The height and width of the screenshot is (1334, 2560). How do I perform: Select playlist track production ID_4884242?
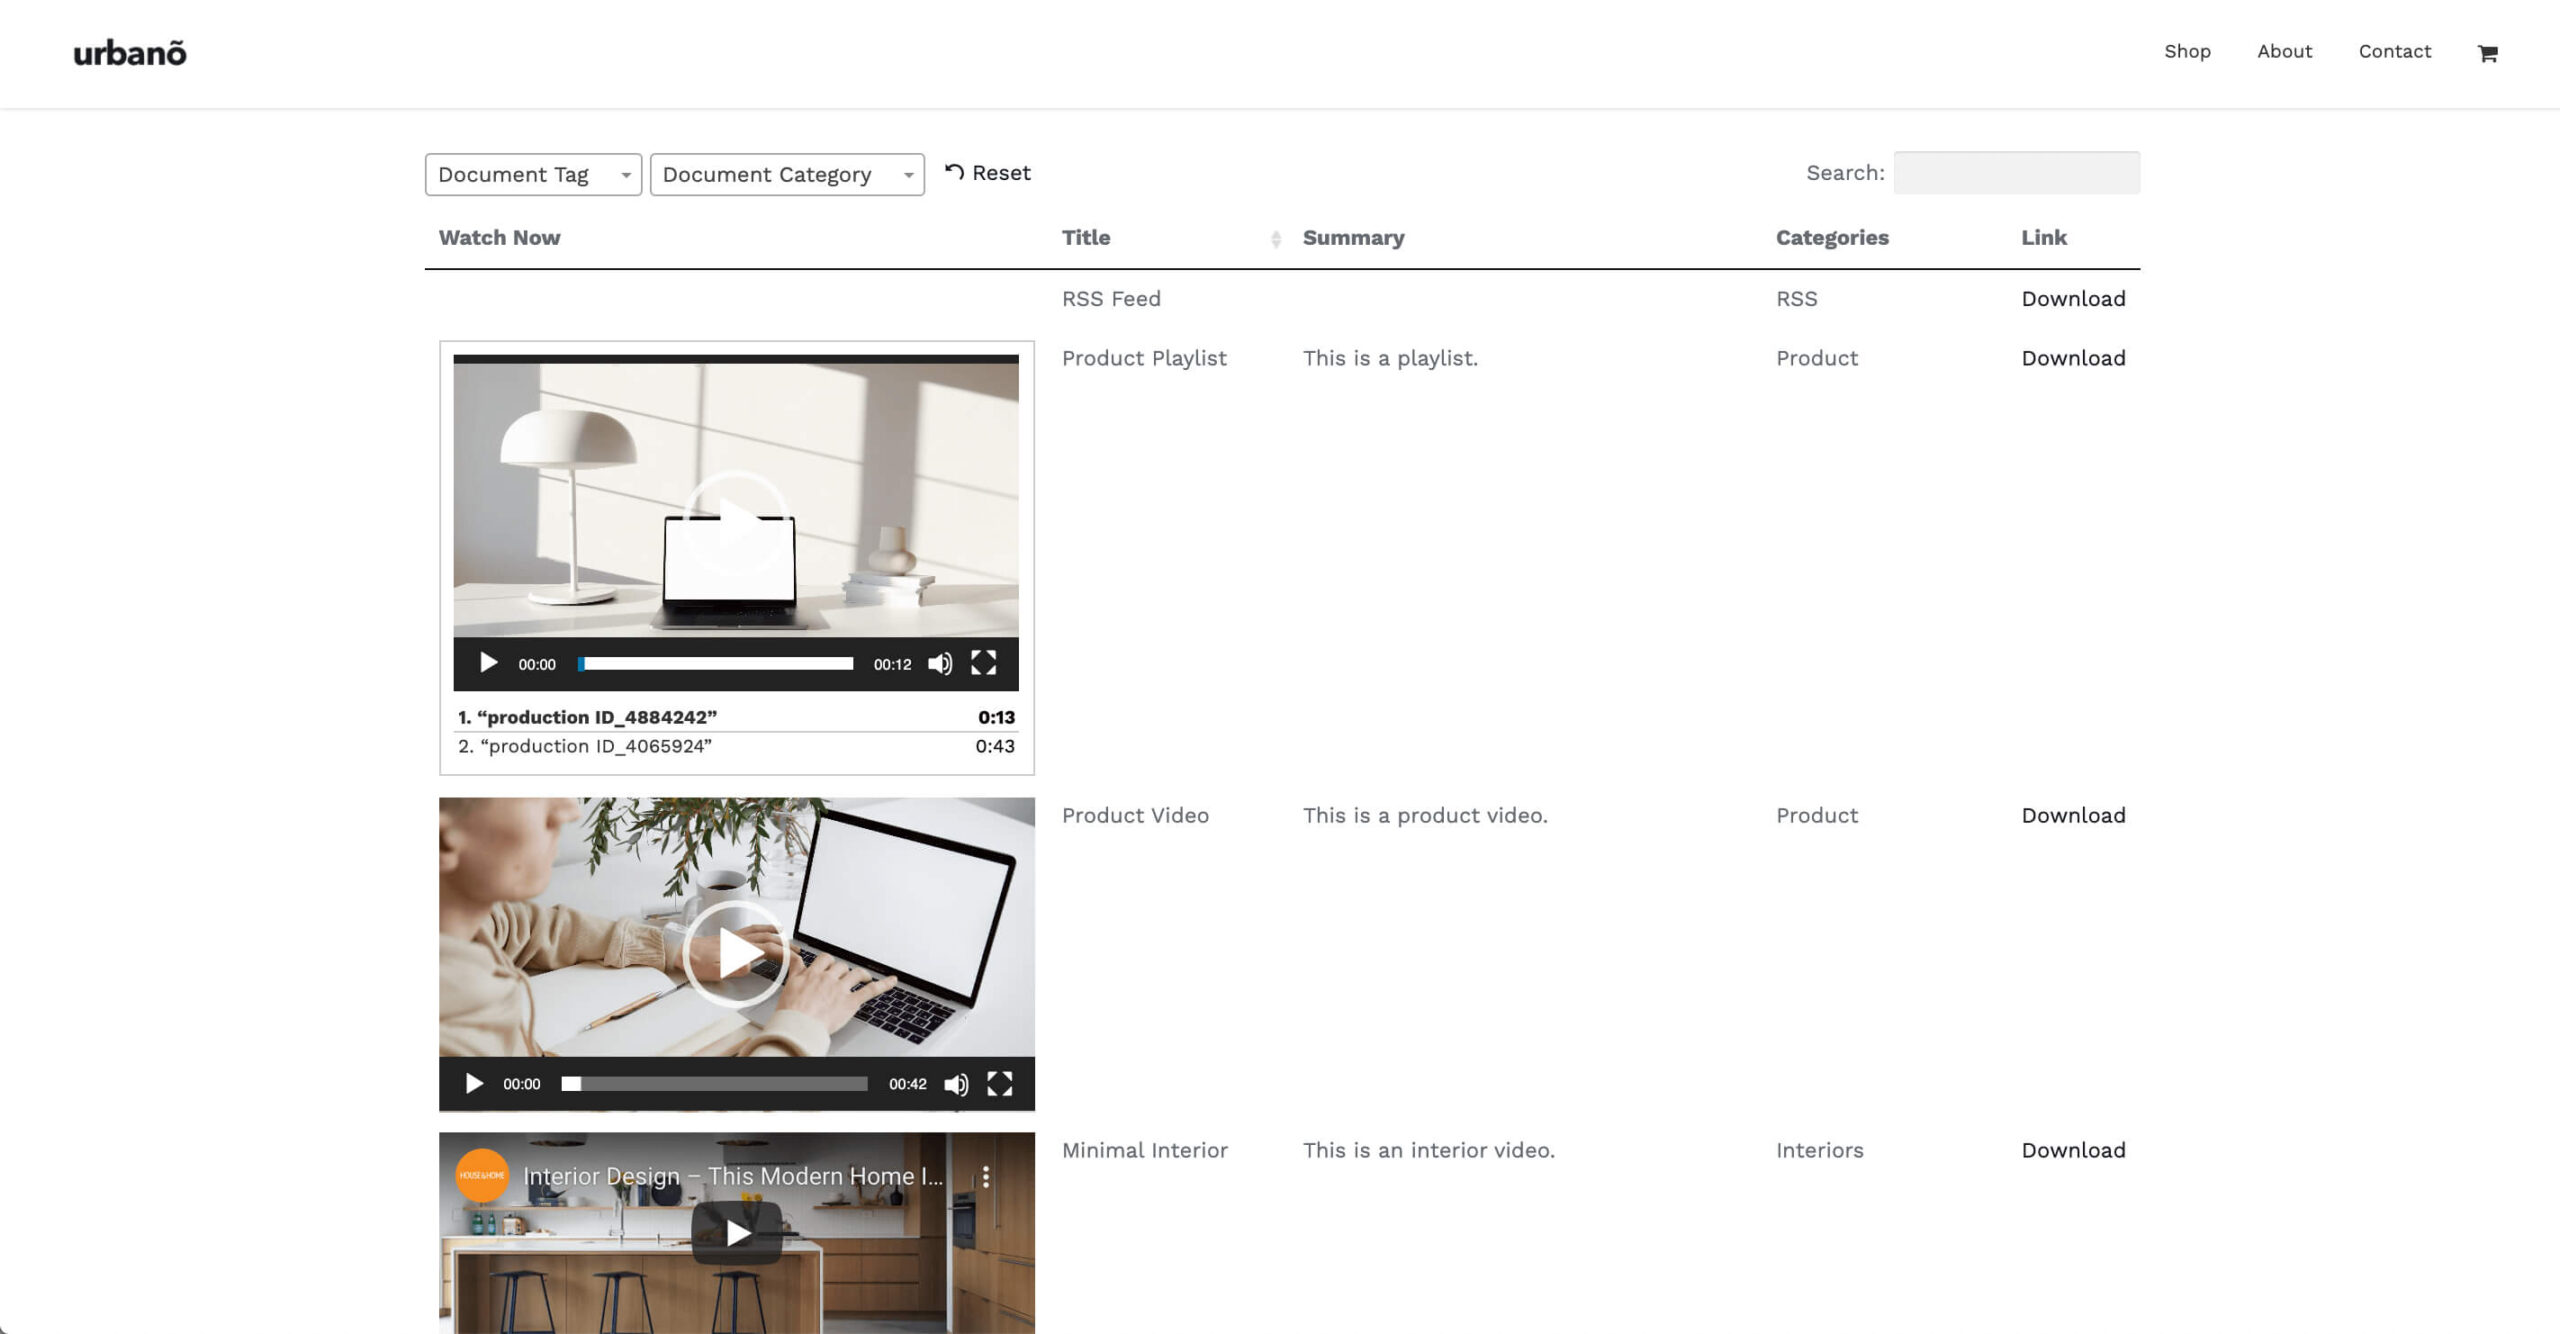click(736, 718)
